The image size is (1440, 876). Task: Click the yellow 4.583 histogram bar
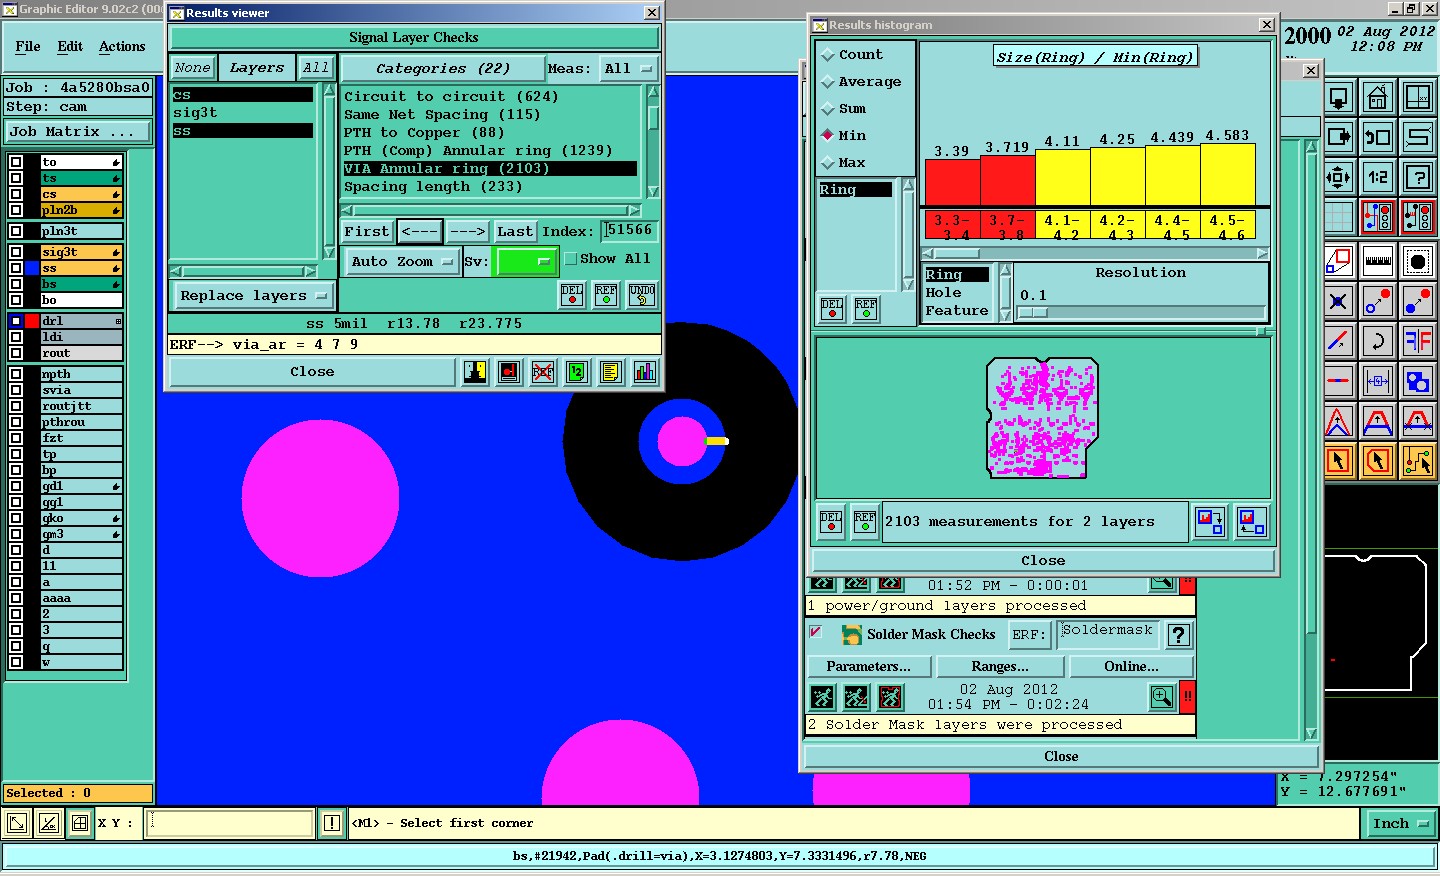coord(1227,175)
